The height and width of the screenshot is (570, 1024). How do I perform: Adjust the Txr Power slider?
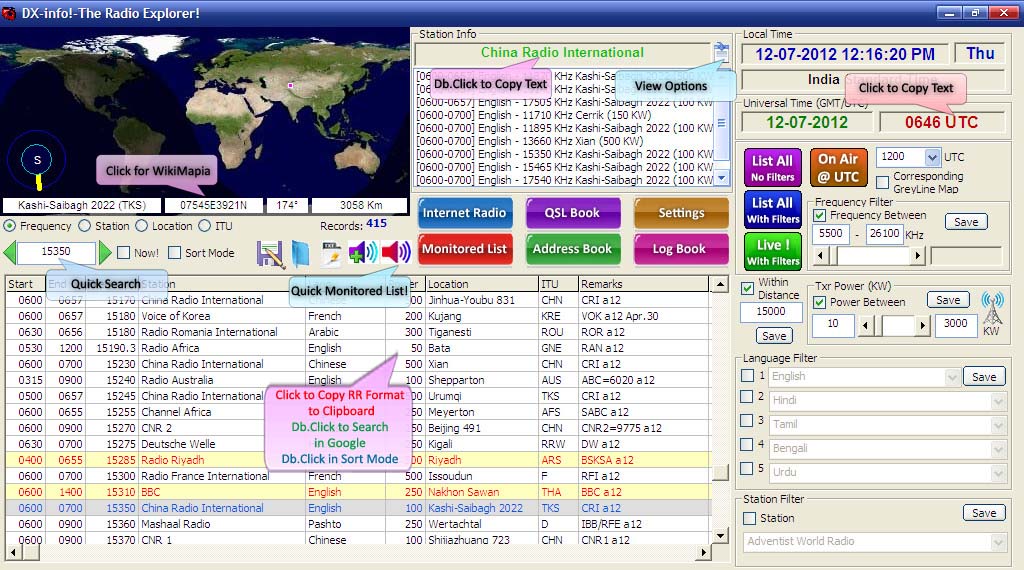click(894, 325)
